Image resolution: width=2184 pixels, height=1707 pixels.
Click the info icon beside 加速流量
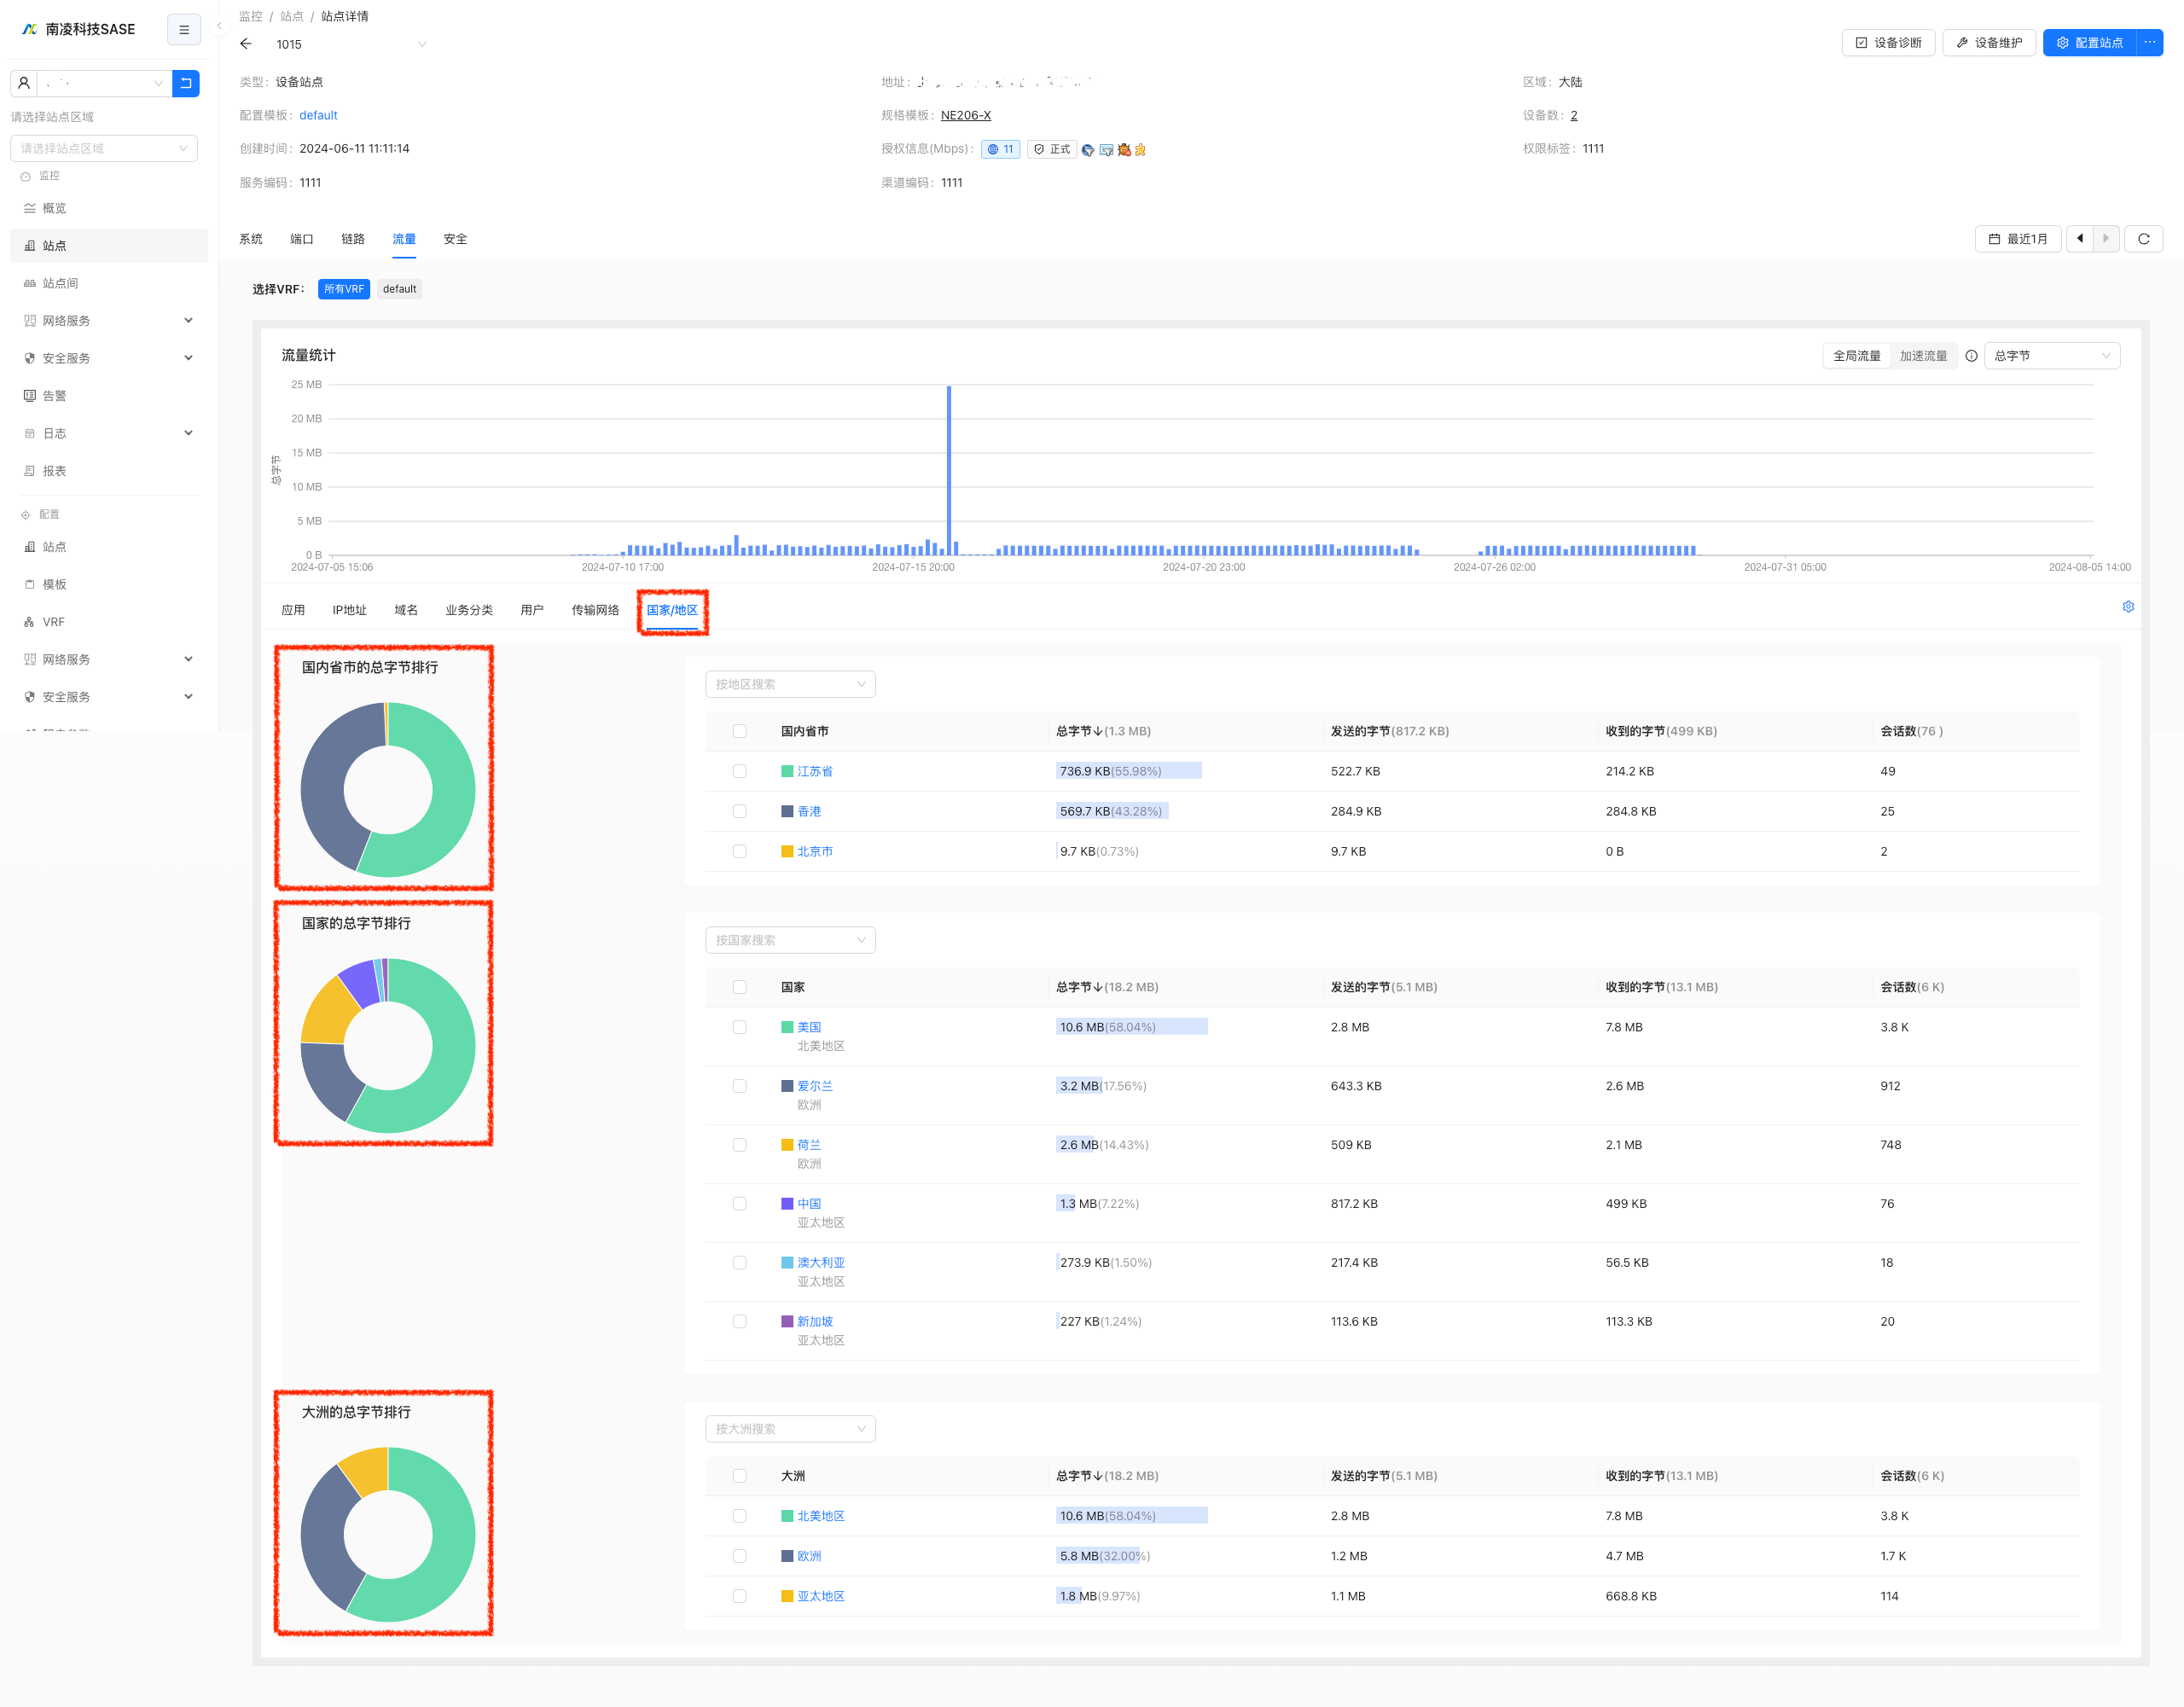click(x=1971, y=356)
